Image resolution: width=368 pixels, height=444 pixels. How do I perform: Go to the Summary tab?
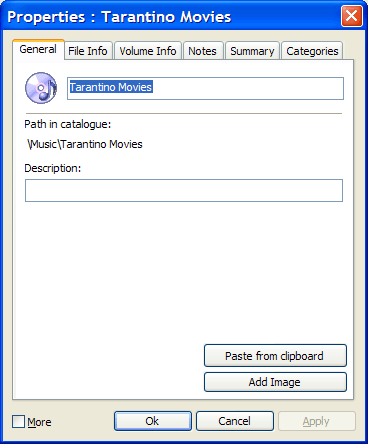252,51
